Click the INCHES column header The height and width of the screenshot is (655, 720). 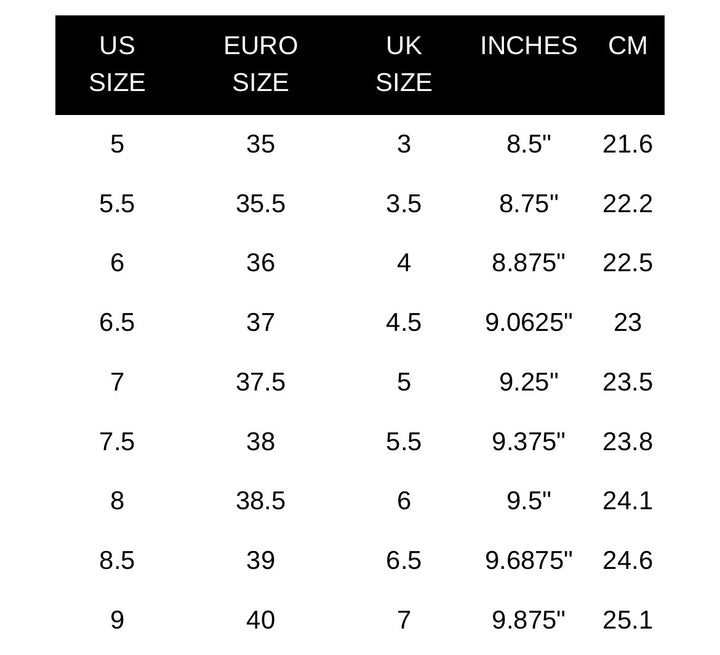click(529, 45)
